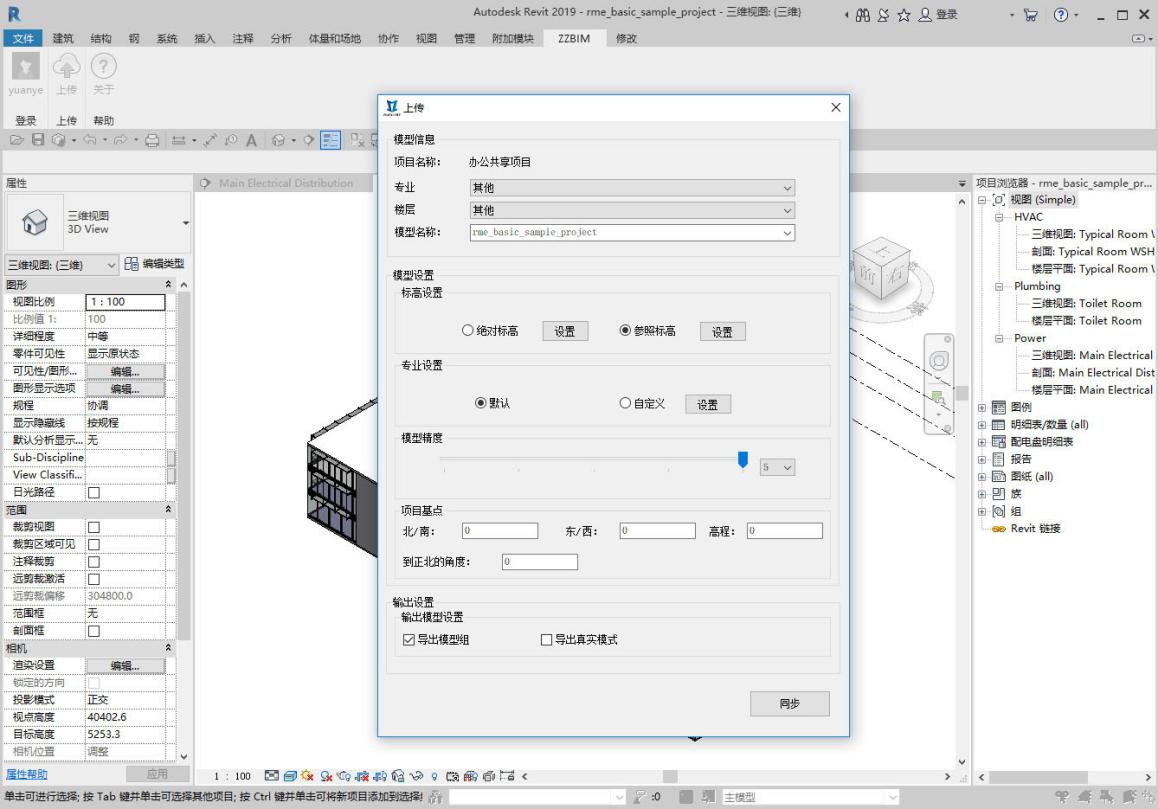Click the binoculars search icon in title bar
This screenshot has width=1158, height=809.
863,15
